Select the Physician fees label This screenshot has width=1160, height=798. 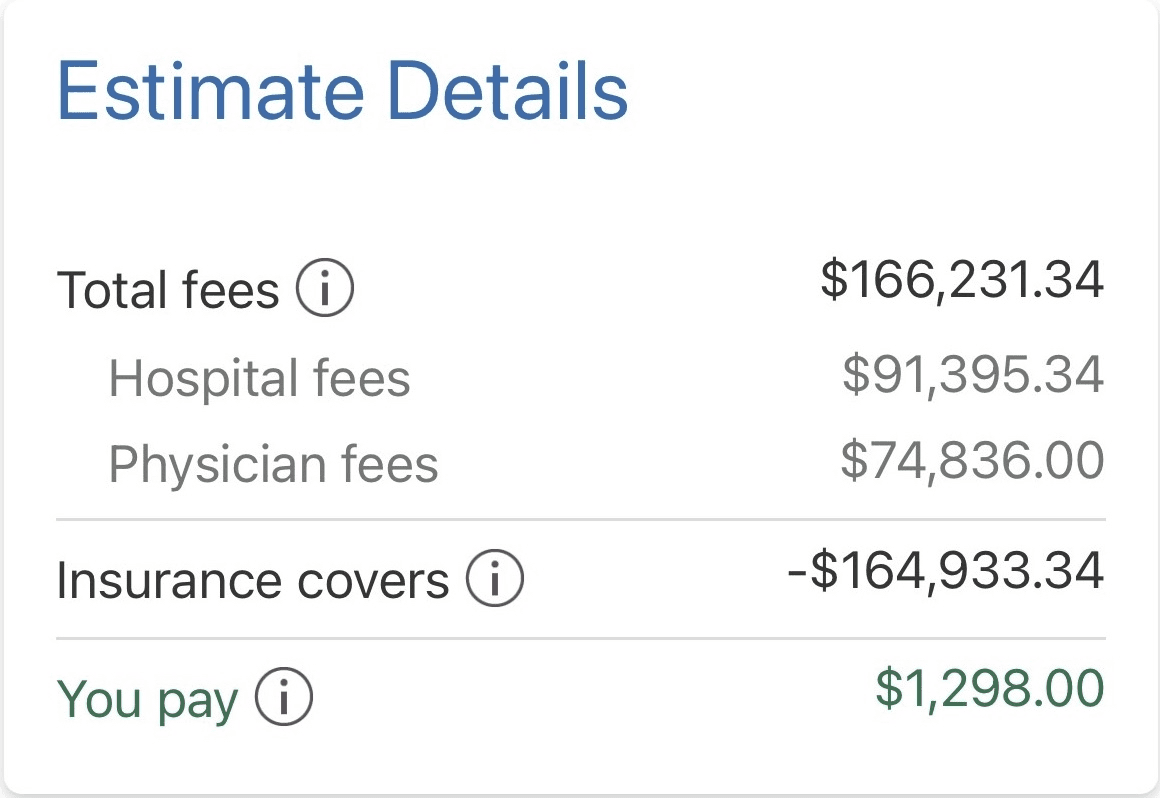273,465
